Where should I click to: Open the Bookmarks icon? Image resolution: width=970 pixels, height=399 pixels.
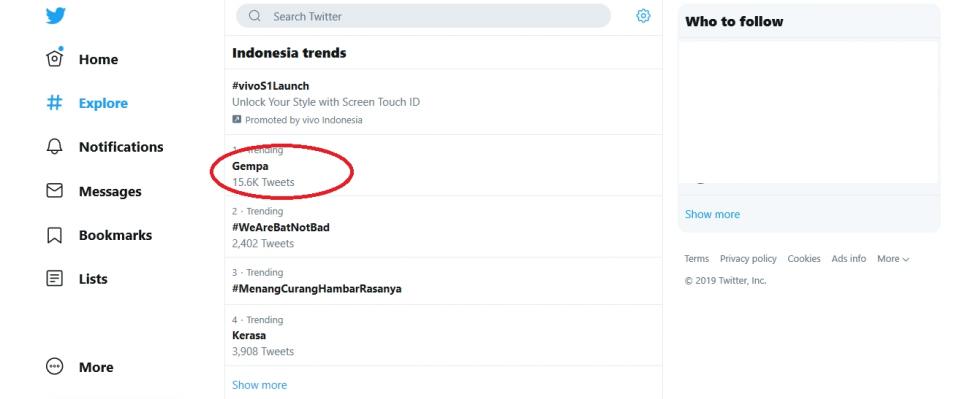[x=54, y=235]
